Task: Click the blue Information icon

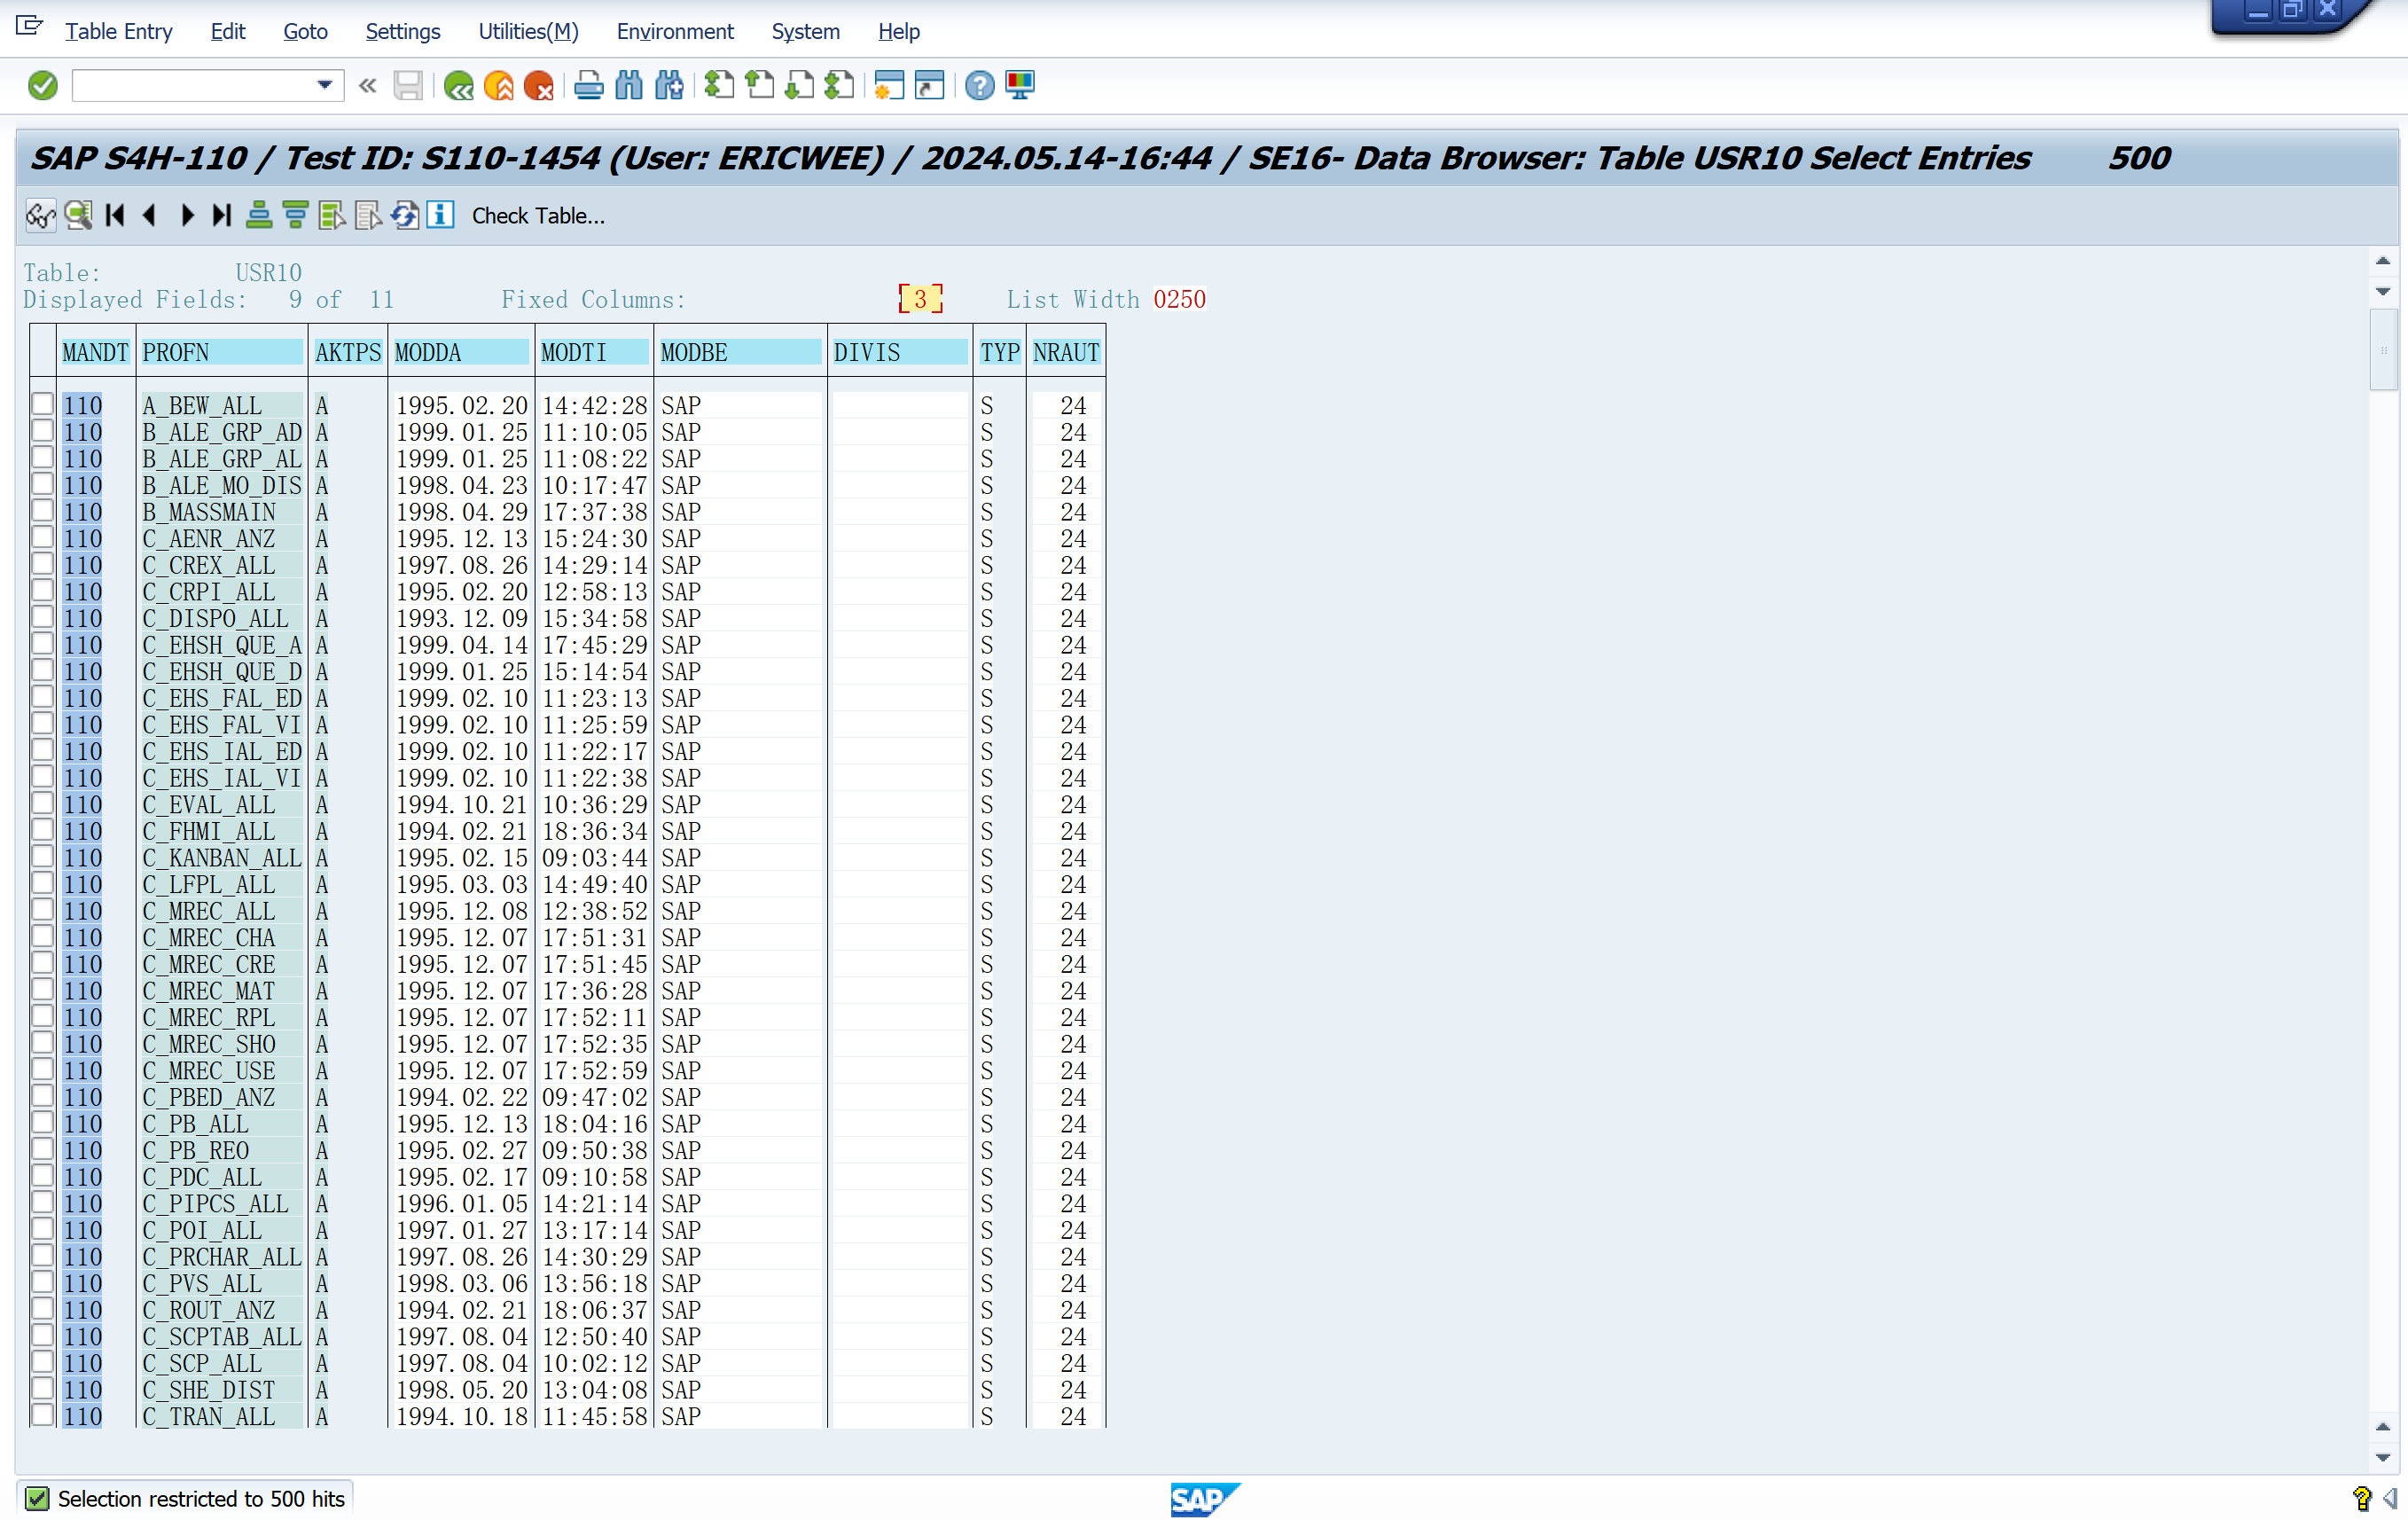Action: click(440, 215)
